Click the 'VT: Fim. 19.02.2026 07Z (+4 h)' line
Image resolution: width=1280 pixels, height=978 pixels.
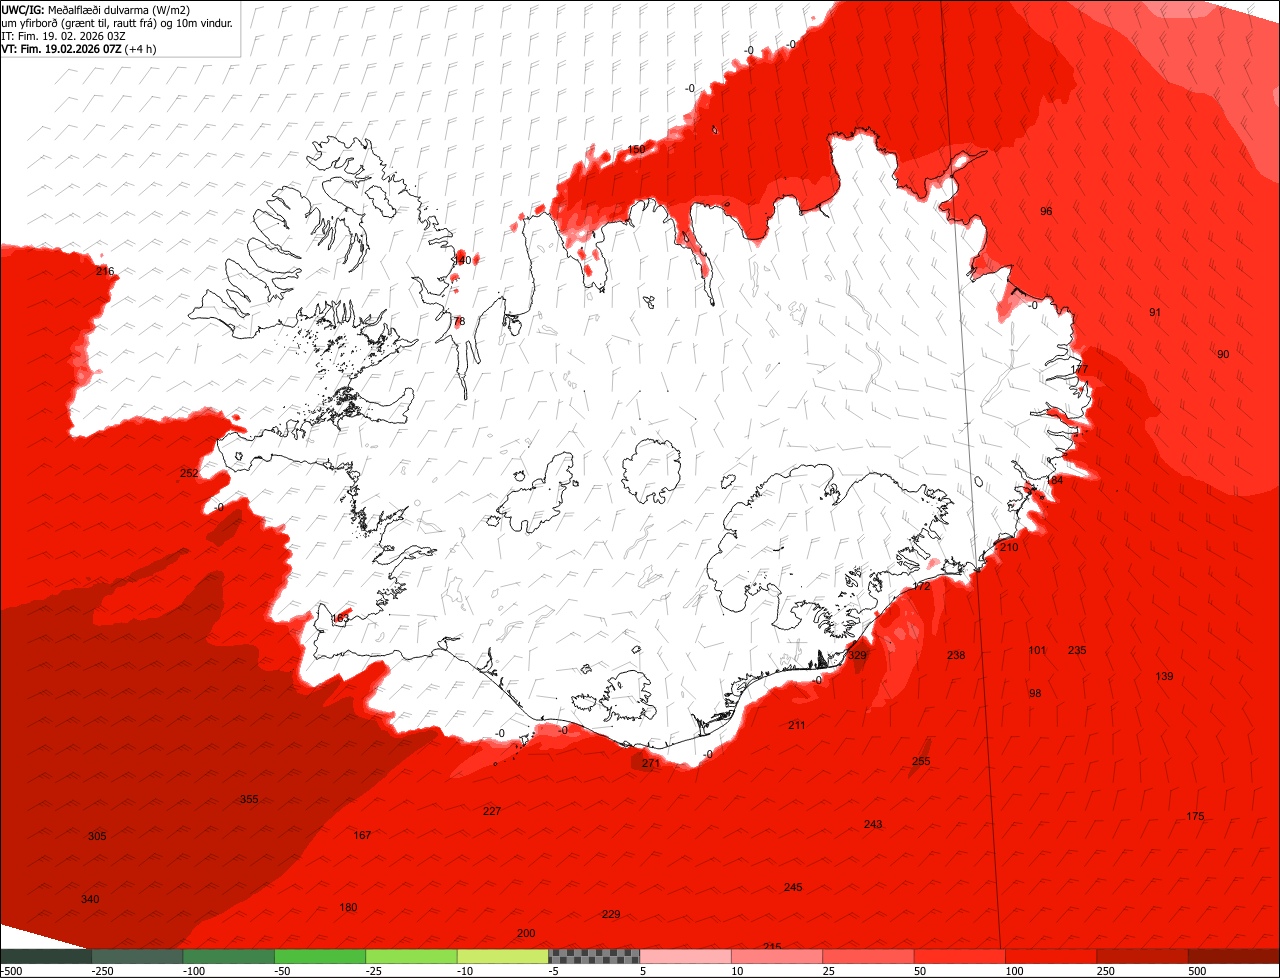[79, 49]
